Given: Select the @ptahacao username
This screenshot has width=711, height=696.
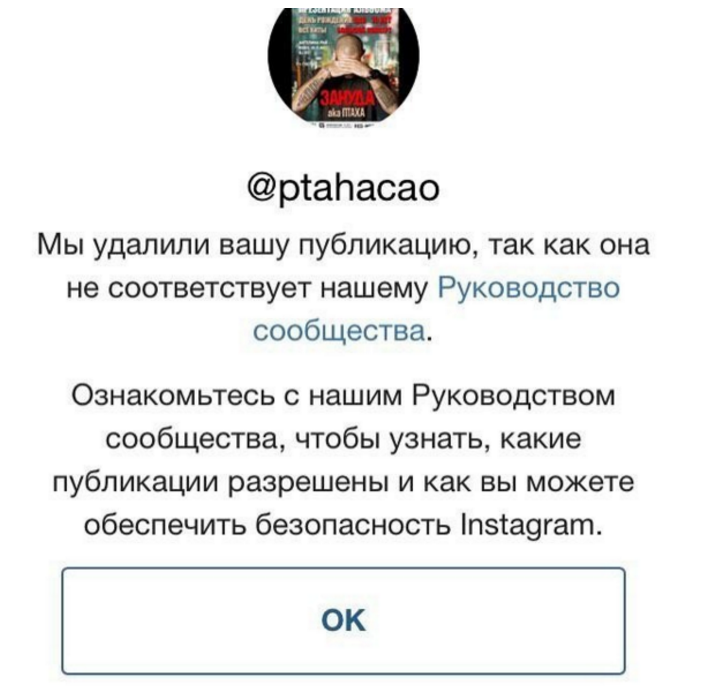Looking at the screenshot, I should (x=343, y=189).
